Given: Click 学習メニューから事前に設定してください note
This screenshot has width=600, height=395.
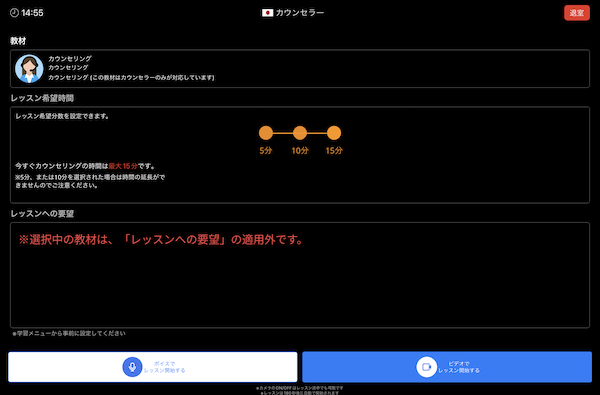Looking at the screenshot, I should tap(69, 333).
